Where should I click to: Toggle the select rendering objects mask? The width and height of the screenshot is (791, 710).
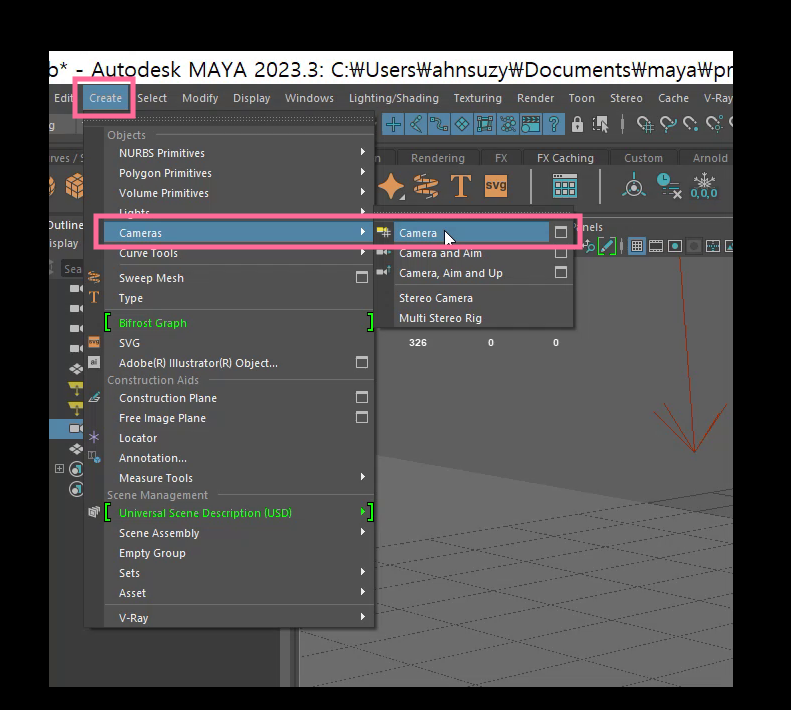[531, 124]
